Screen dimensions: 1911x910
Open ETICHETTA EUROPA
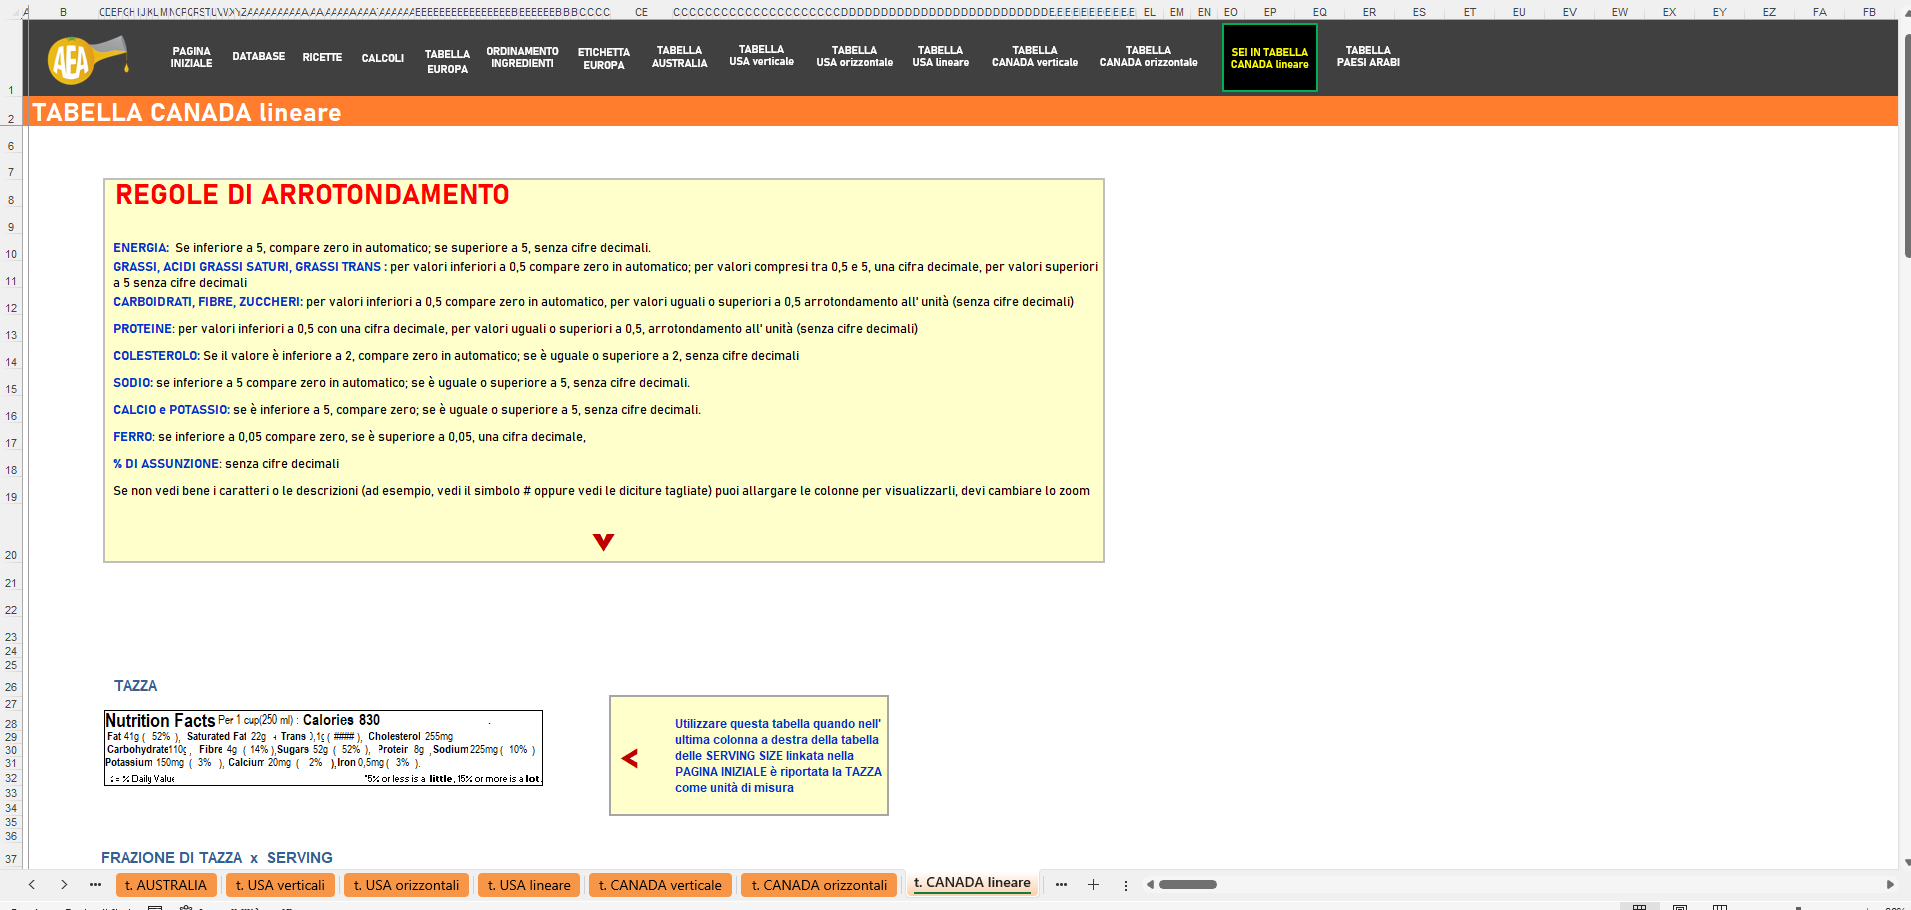pos(604,58)
